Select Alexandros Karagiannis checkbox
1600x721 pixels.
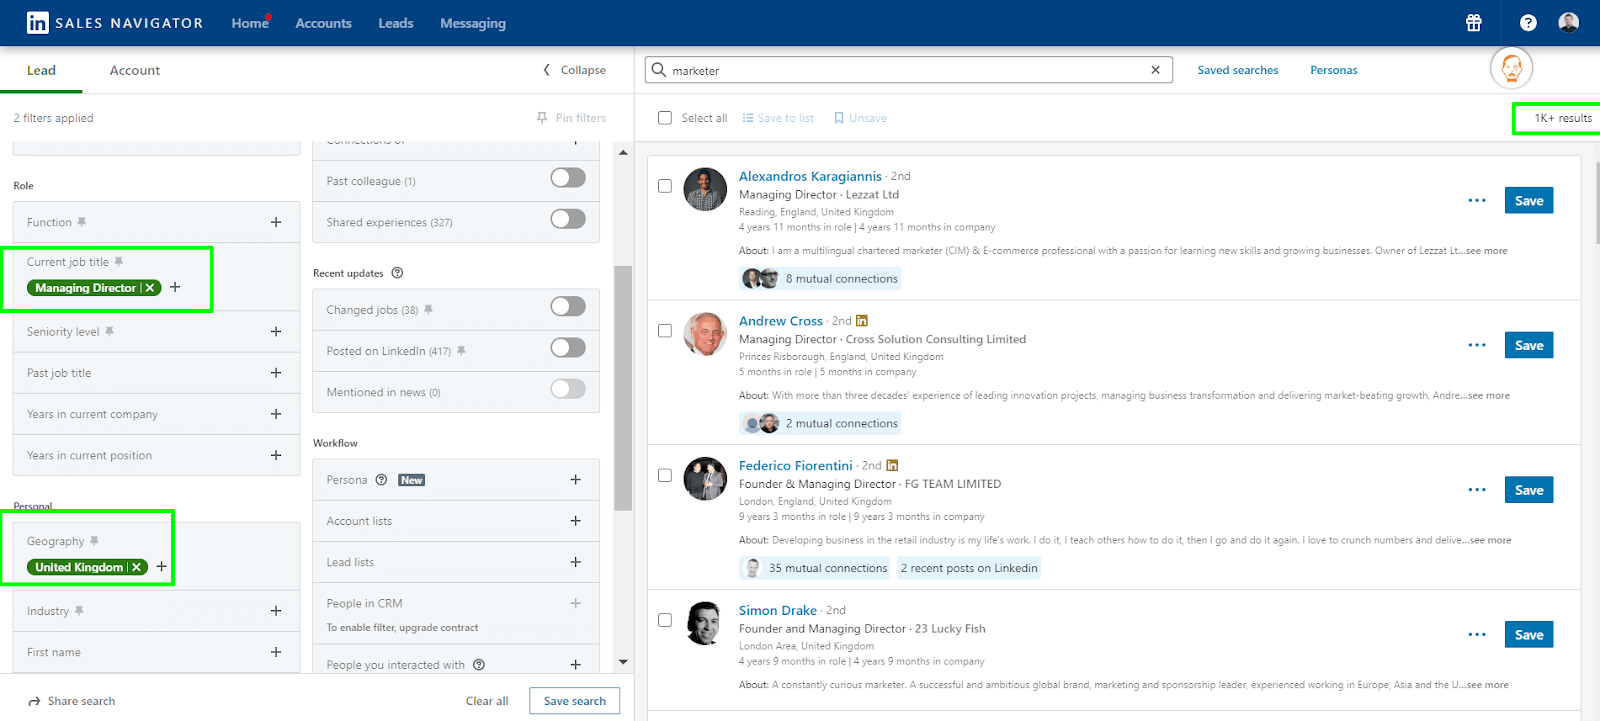pos(665,186)
